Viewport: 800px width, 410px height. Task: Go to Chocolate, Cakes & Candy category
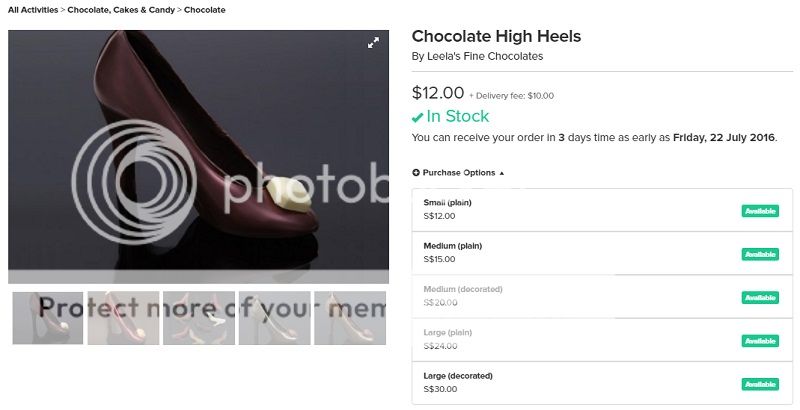[x=120, y=10]
